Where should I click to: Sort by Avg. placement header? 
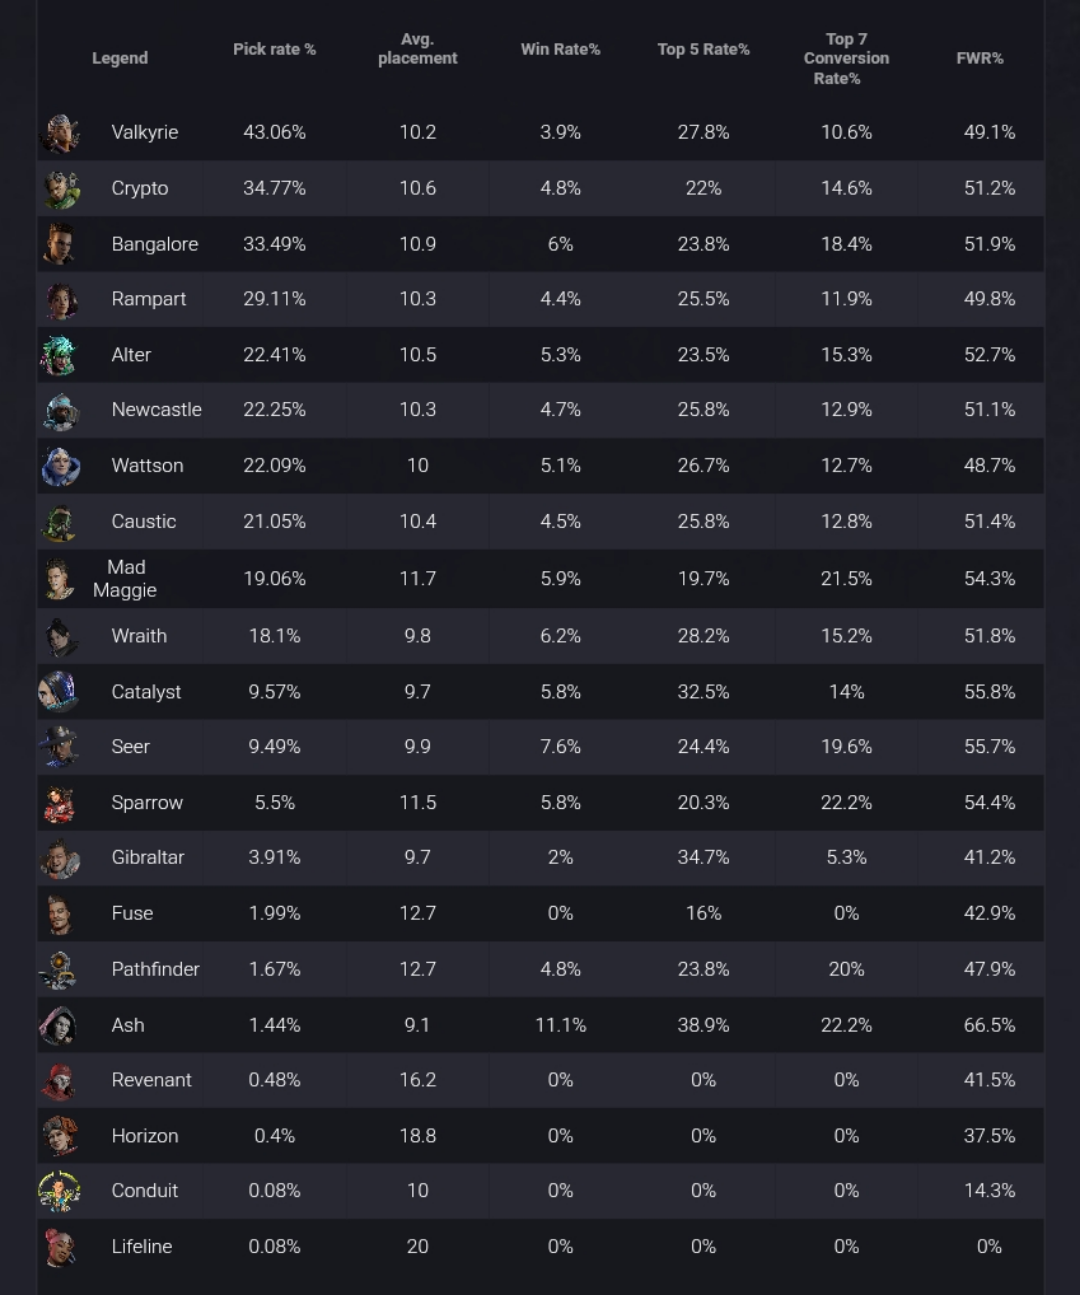(x=417, y=49)
